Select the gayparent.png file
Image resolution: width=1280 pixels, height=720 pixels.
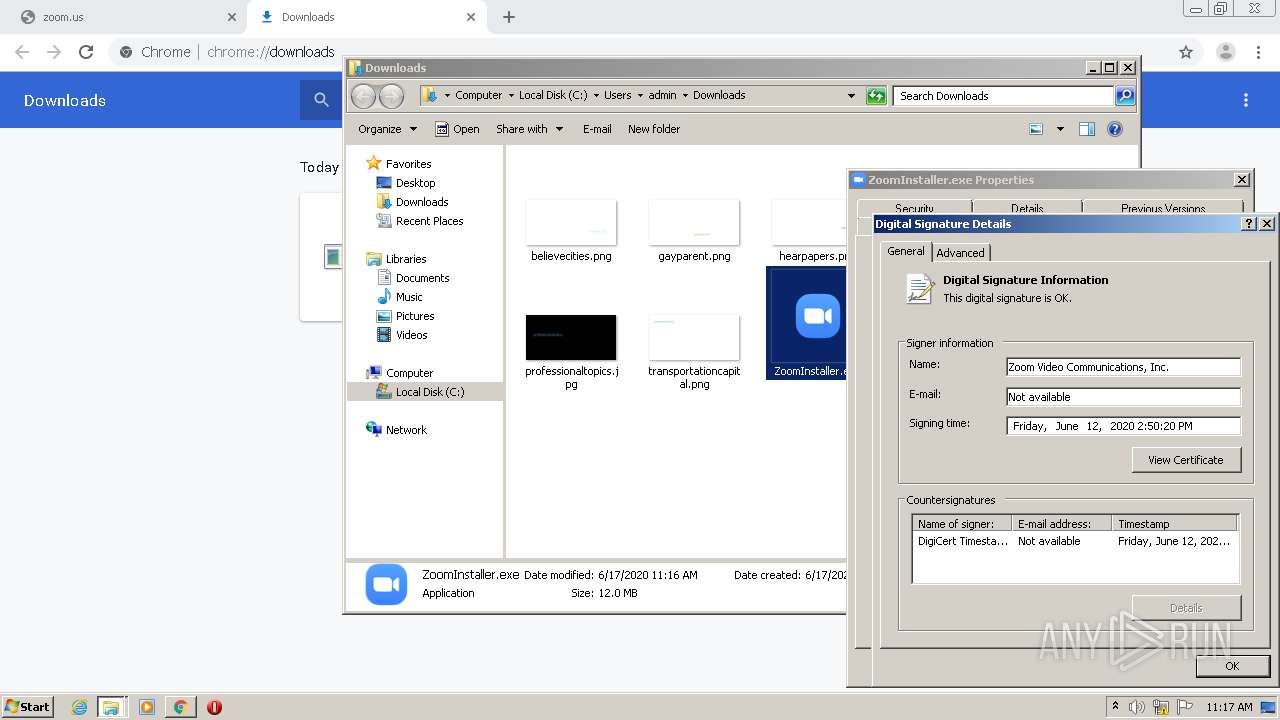point(694,231)
